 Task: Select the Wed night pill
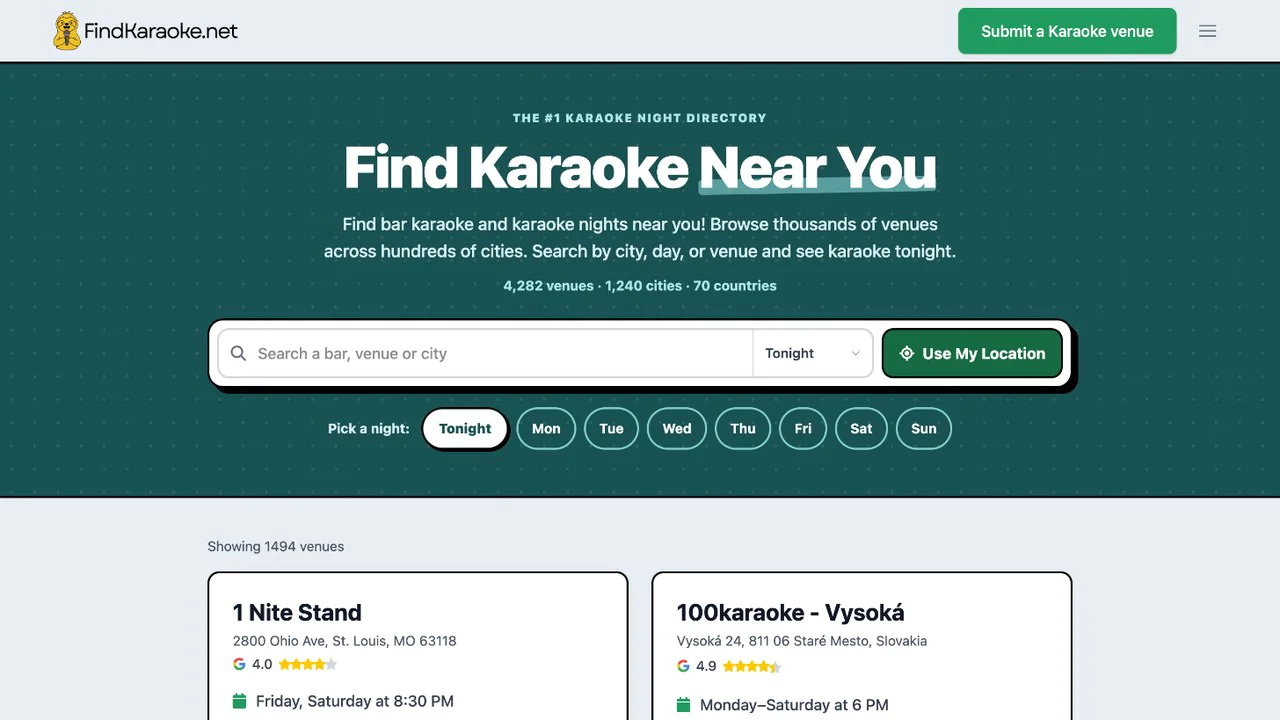(x=677, y=428)
